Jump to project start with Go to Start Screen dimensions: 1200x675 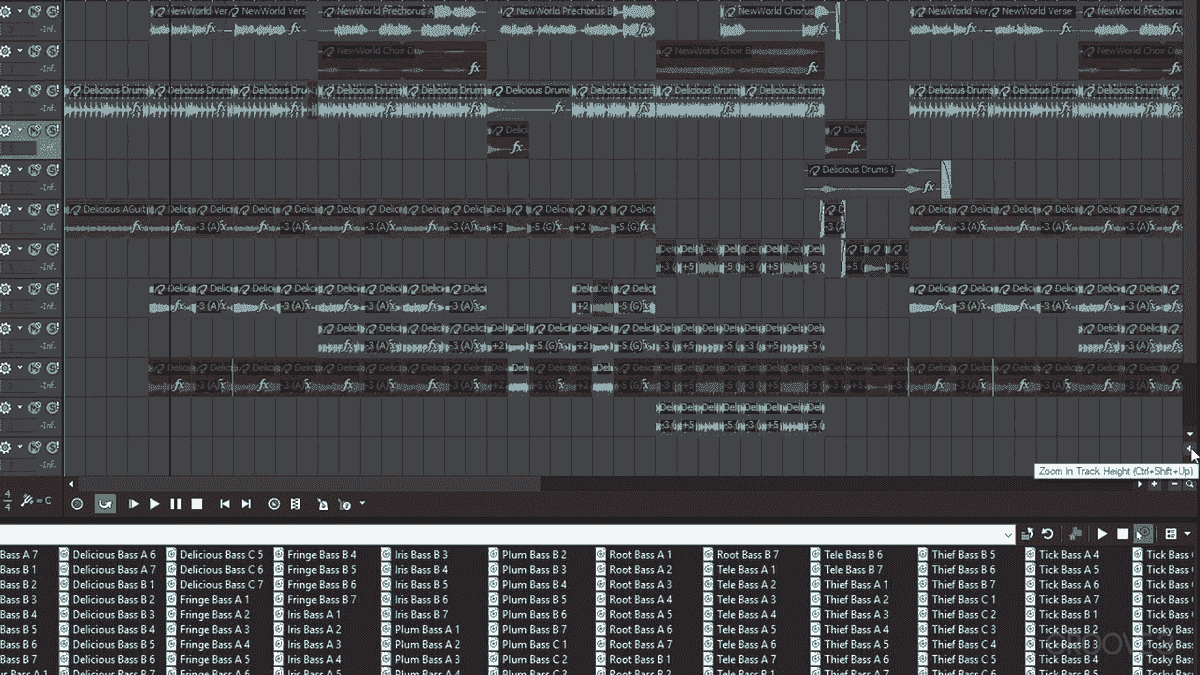coord(225,504)
